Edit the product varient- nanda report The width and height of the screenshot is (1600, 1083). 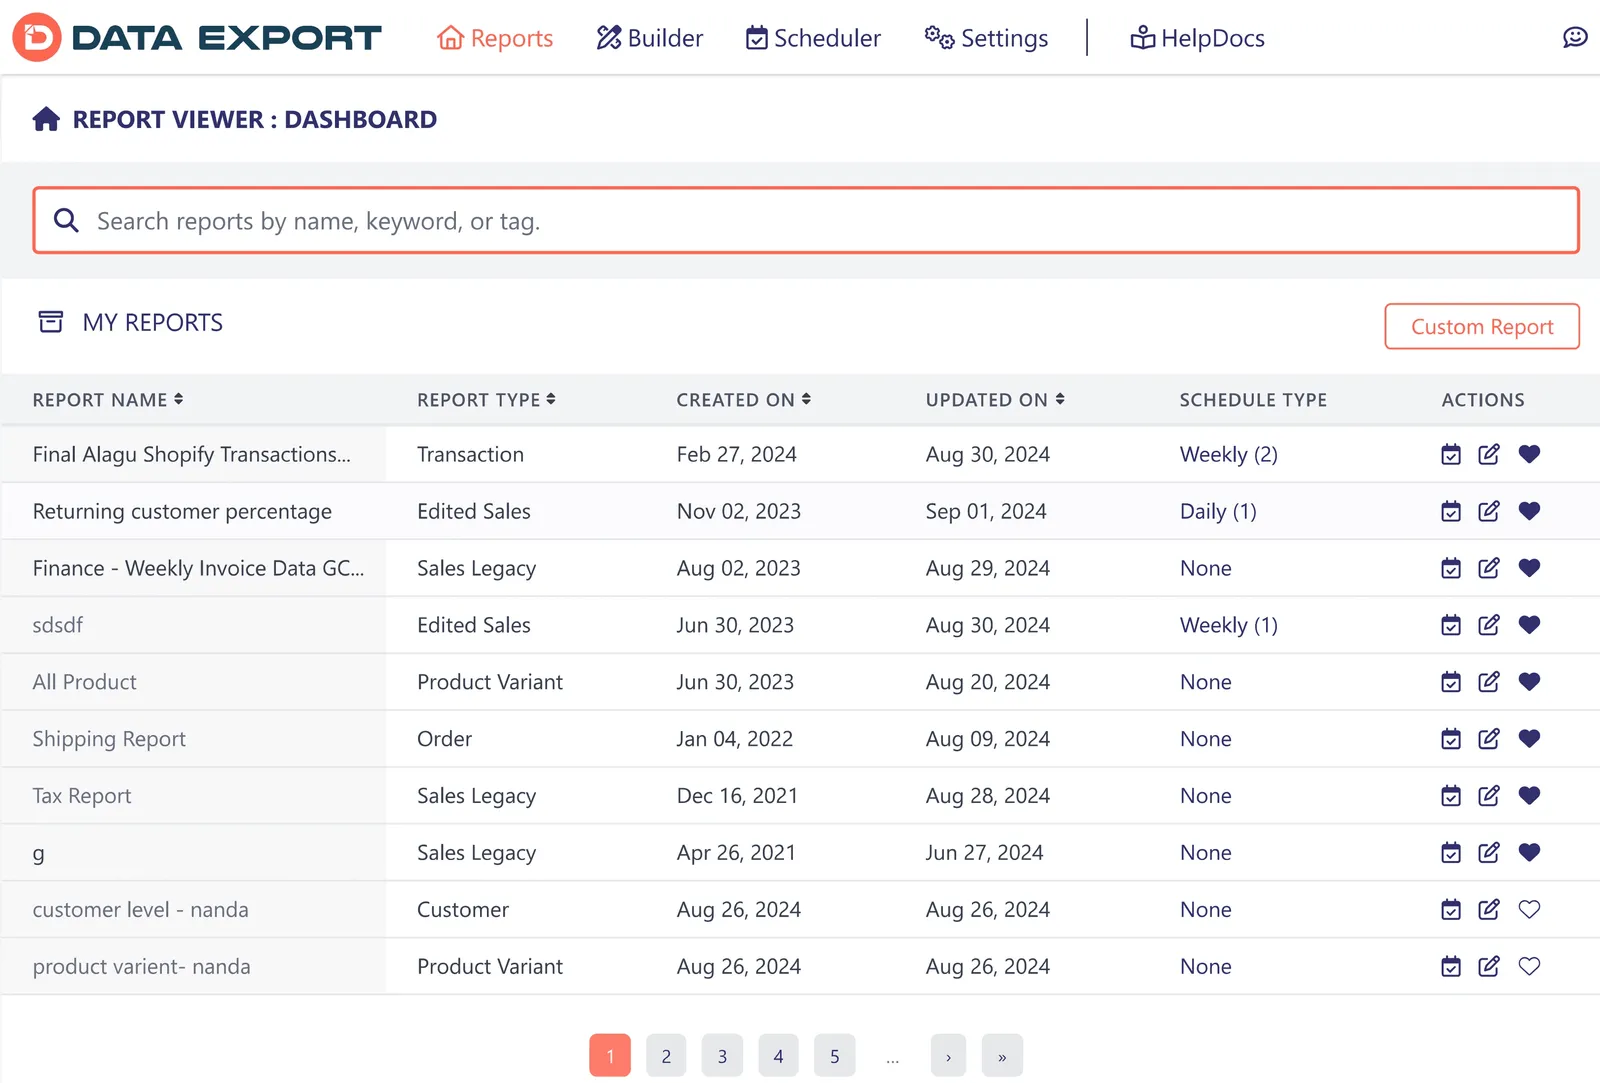1489,968
